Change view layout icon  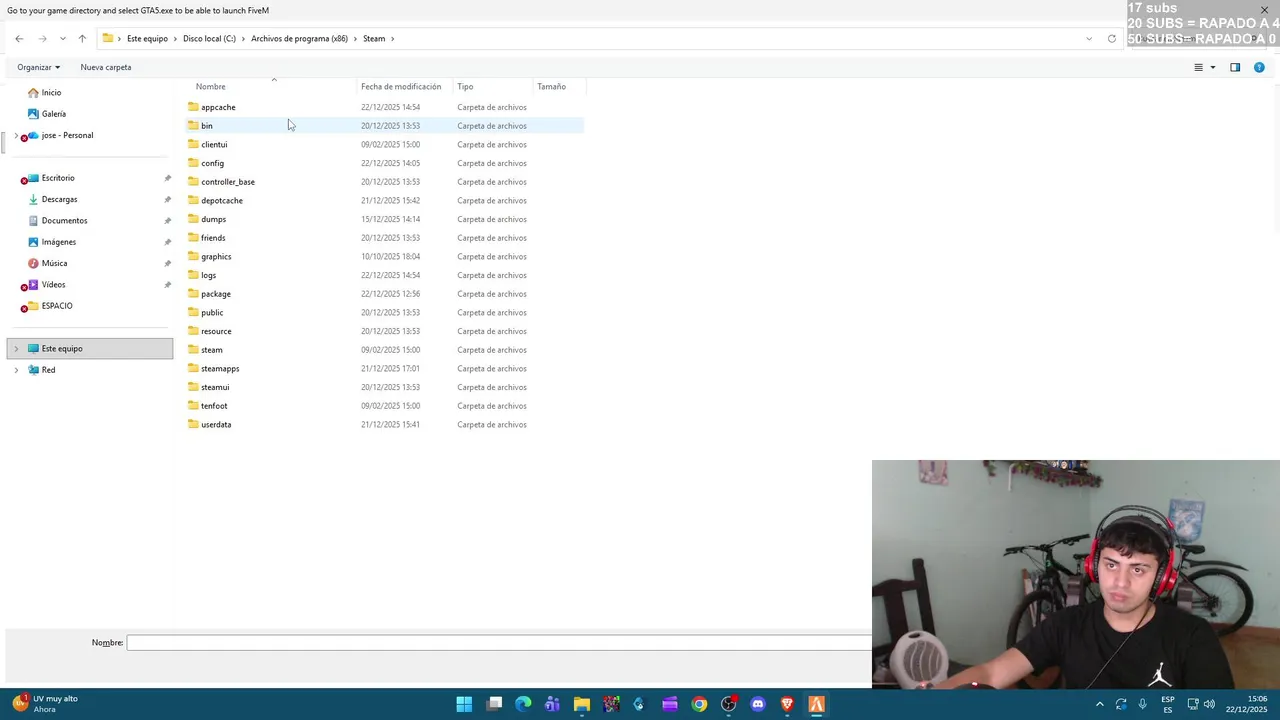(x=1198, y=68)
